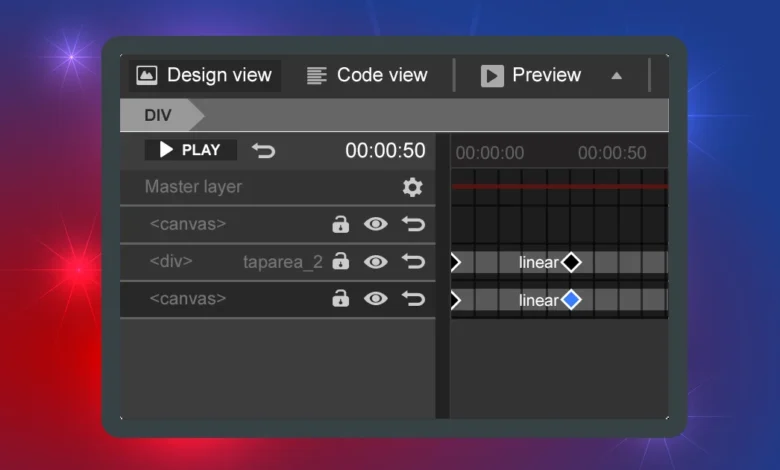This screenshot has width=780, height=470.
Task: Click the DIV breadcrumb element
Action: (x=158, y=115)
